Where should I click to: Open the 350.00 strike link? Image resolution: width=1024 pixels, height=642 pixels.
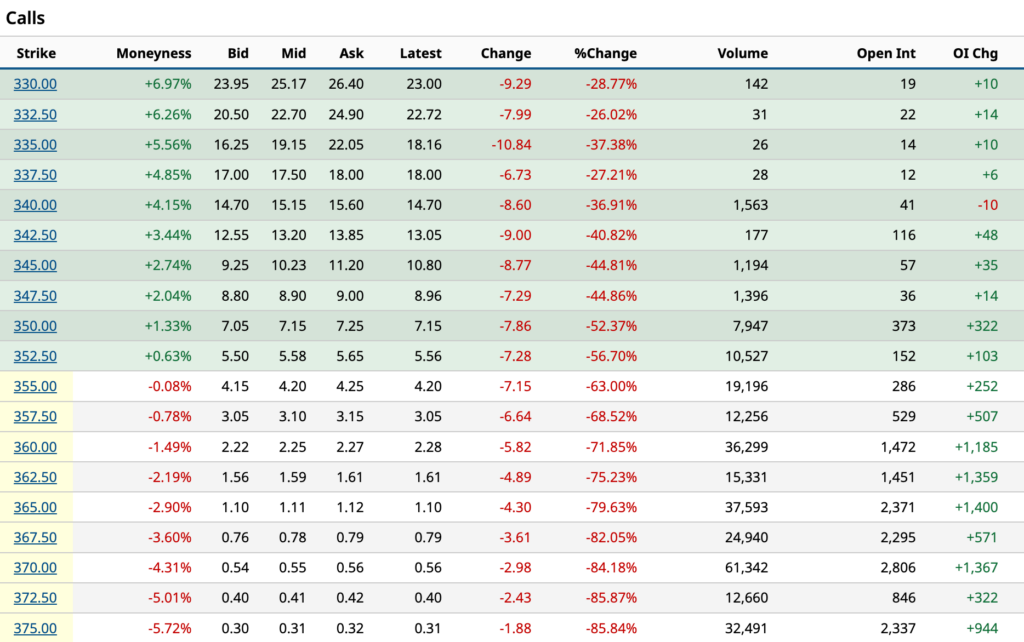tap(35, 326)
